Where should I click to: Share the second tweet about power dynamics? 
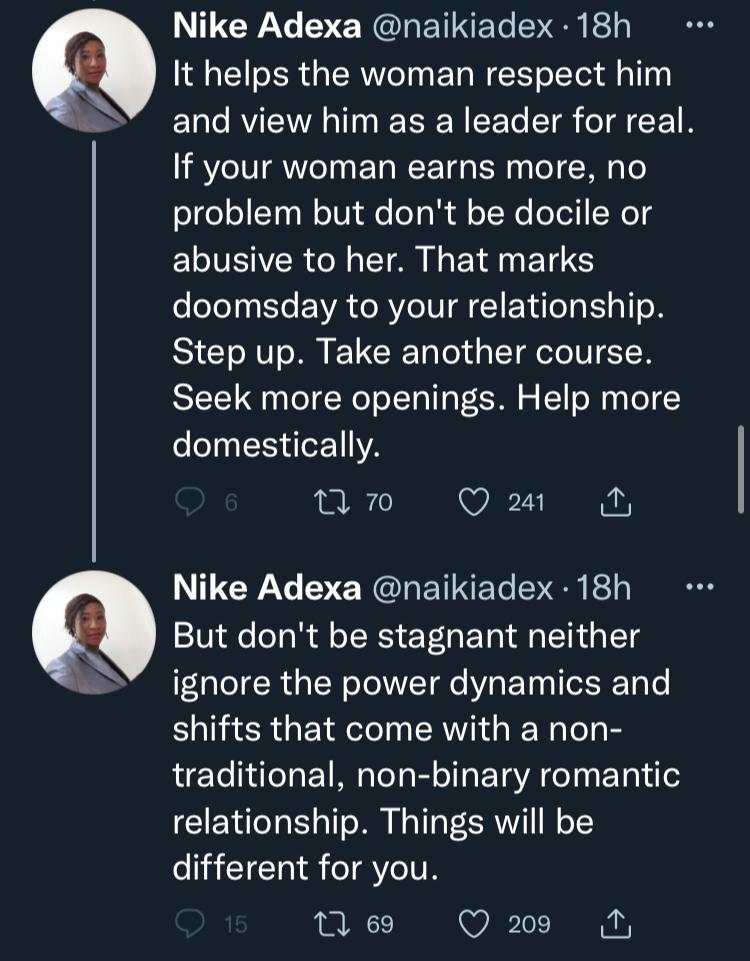click(617, 923)
